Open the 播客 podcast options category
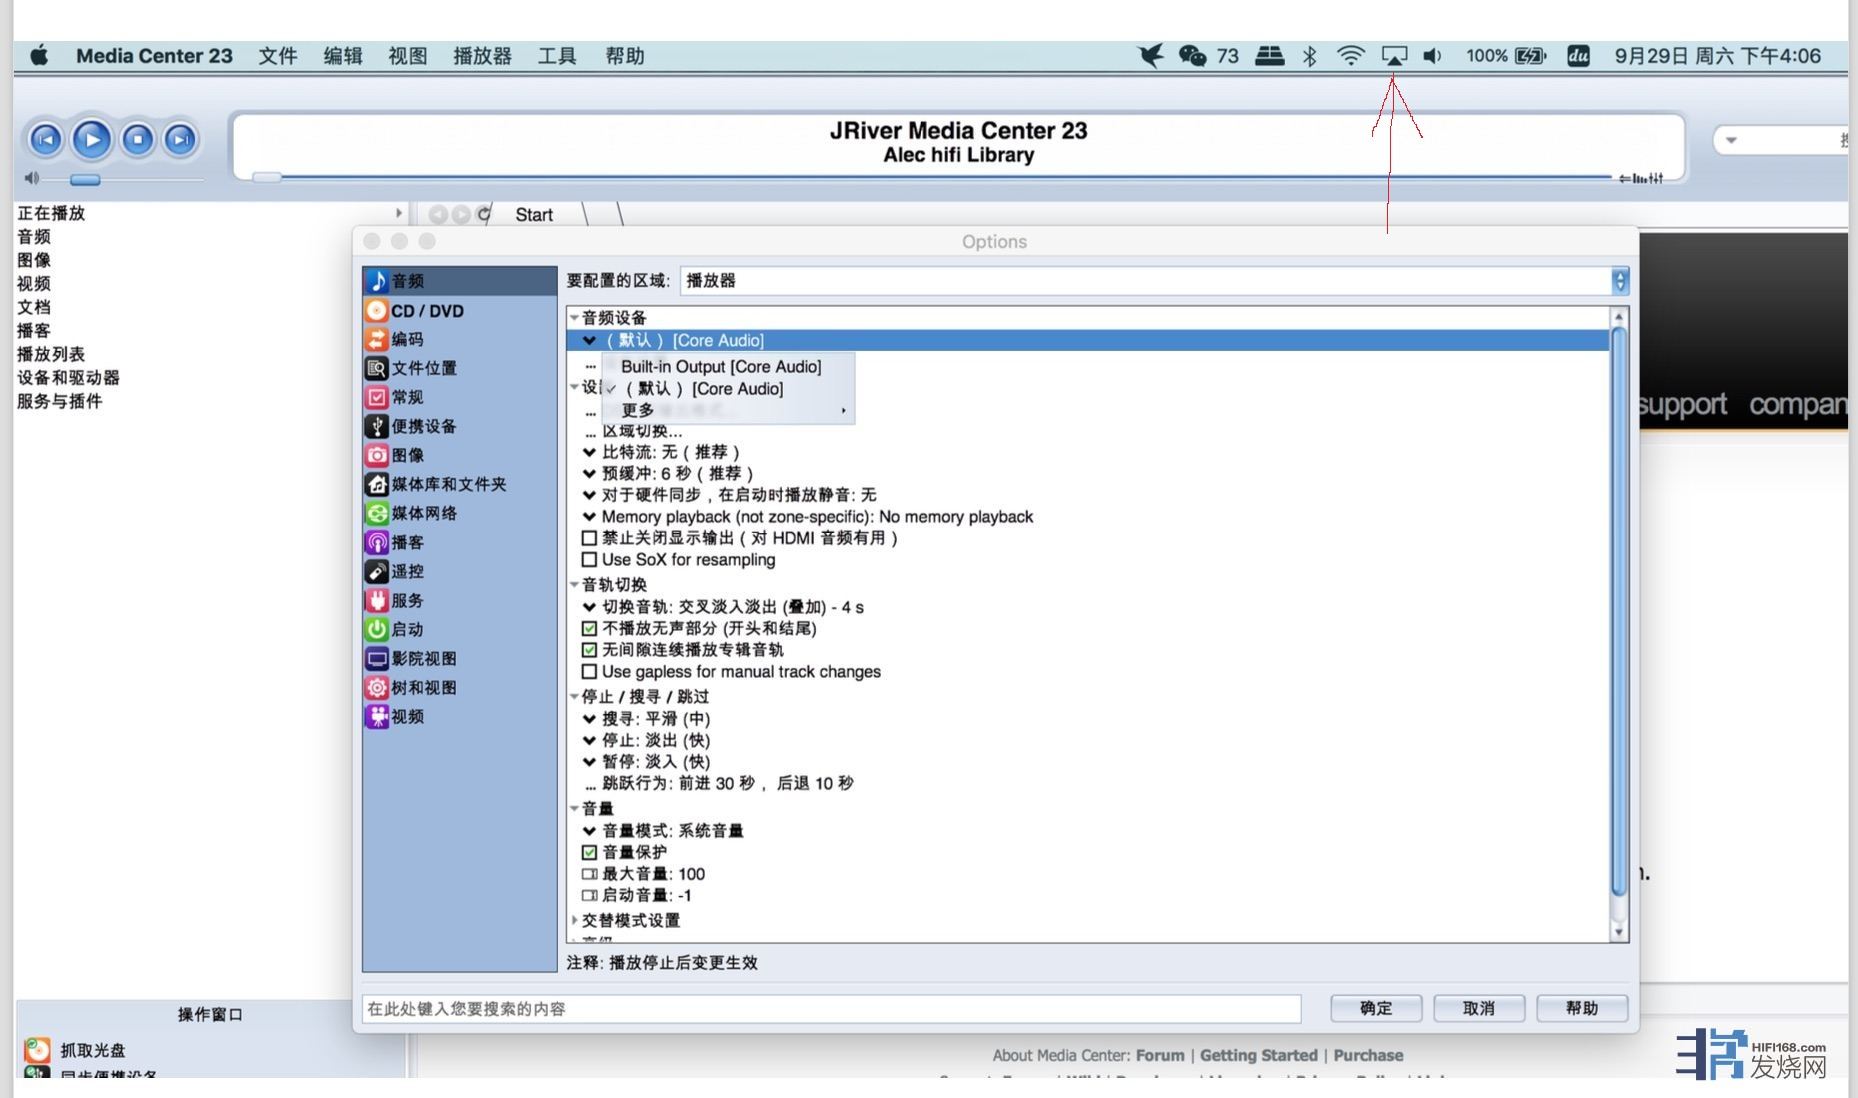1858x1098 pixels. [407, 542]
